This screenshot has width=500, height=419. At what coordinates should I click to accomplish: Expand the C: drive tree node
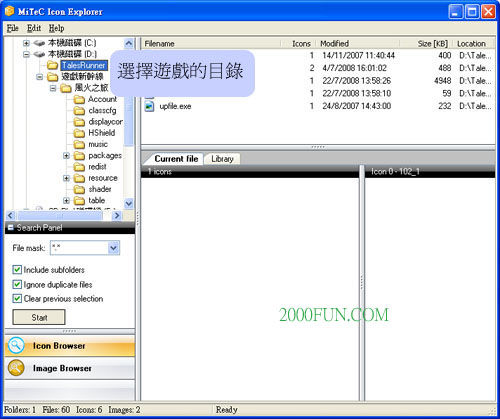pyautogui.click(x=26, y=43)
